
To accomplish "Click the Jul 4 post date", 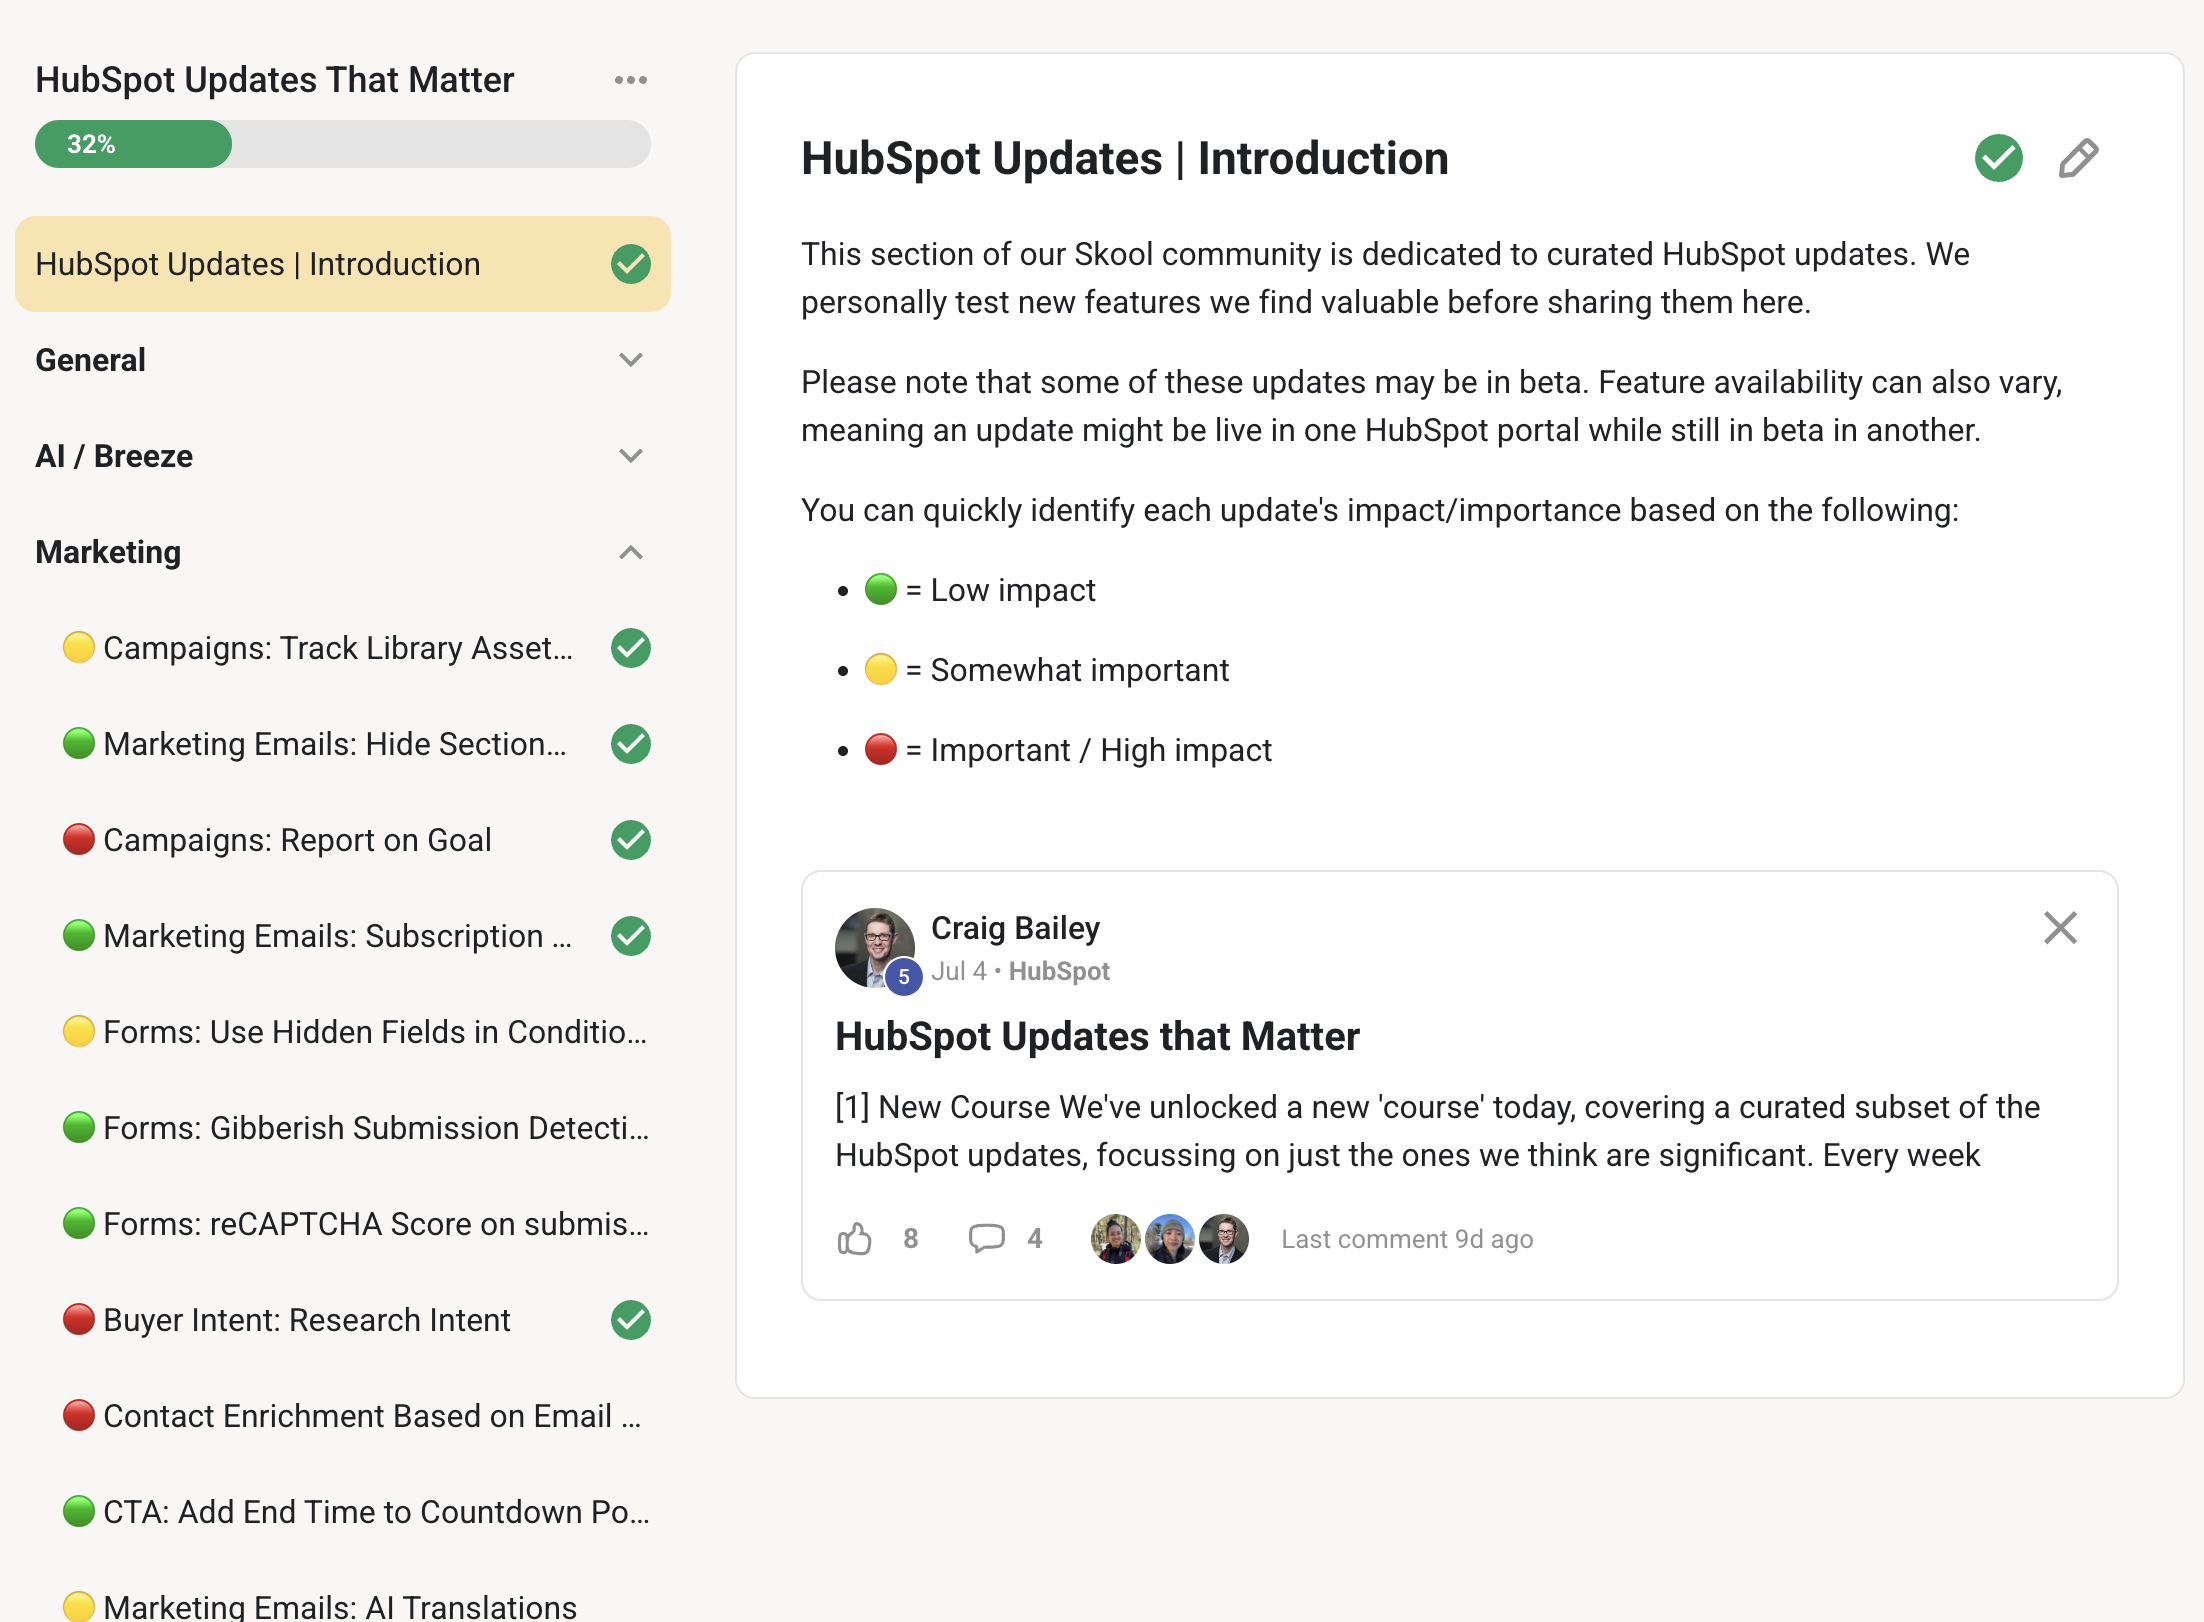I will [x=959, y=971].
